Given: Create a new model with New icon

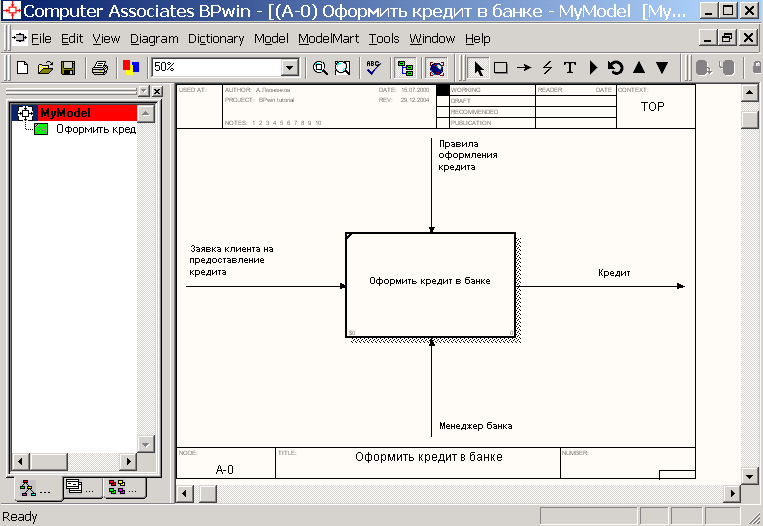Looking at the screenshot, I should coord(22,68).
